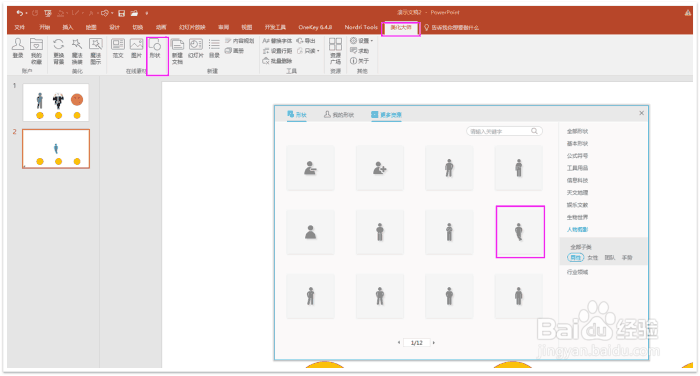This screenshot has height=376, width=700.
Task: Close the shapes dialog
Action: [x=642, y=113]
